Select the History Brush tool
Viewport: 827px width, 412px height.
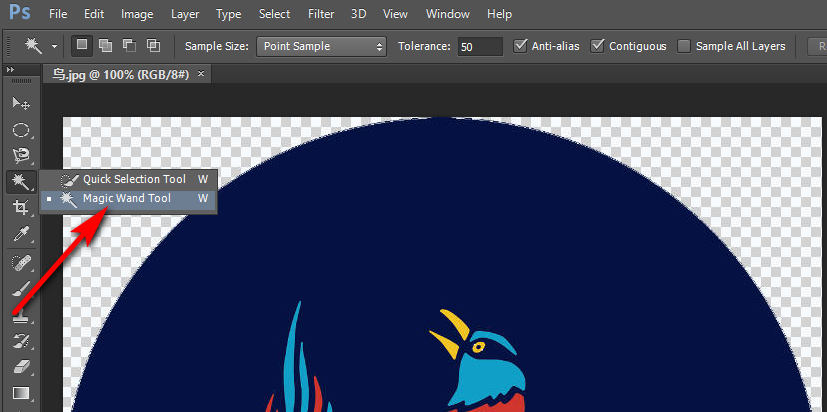(21, 340)
